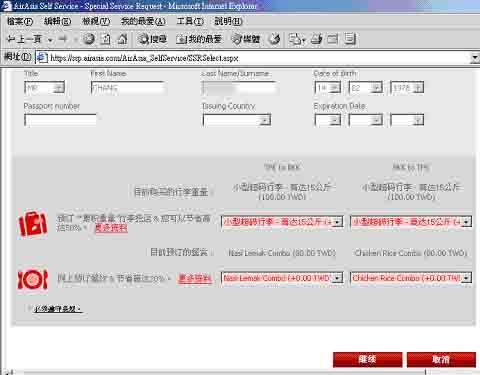
Task: Open the 我的最愛 favorites toolbar button
Action: coord(199,39)
